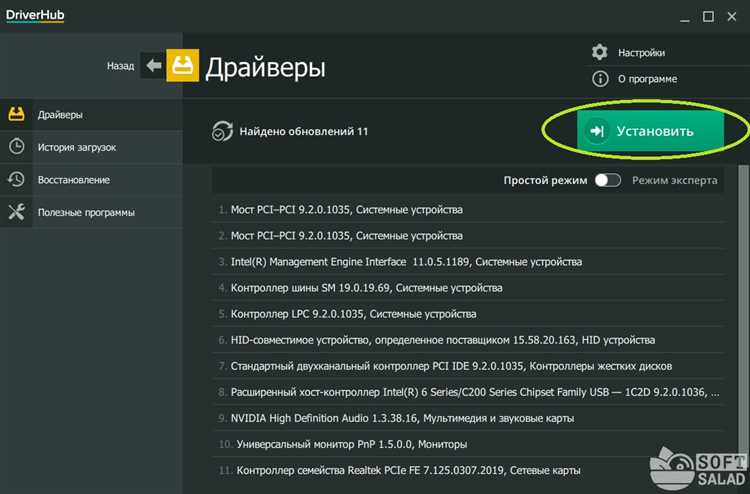Viewport: 750px width, 494px height.
Task: Click the Восстановление restore icon
Action: pos(16,179)
